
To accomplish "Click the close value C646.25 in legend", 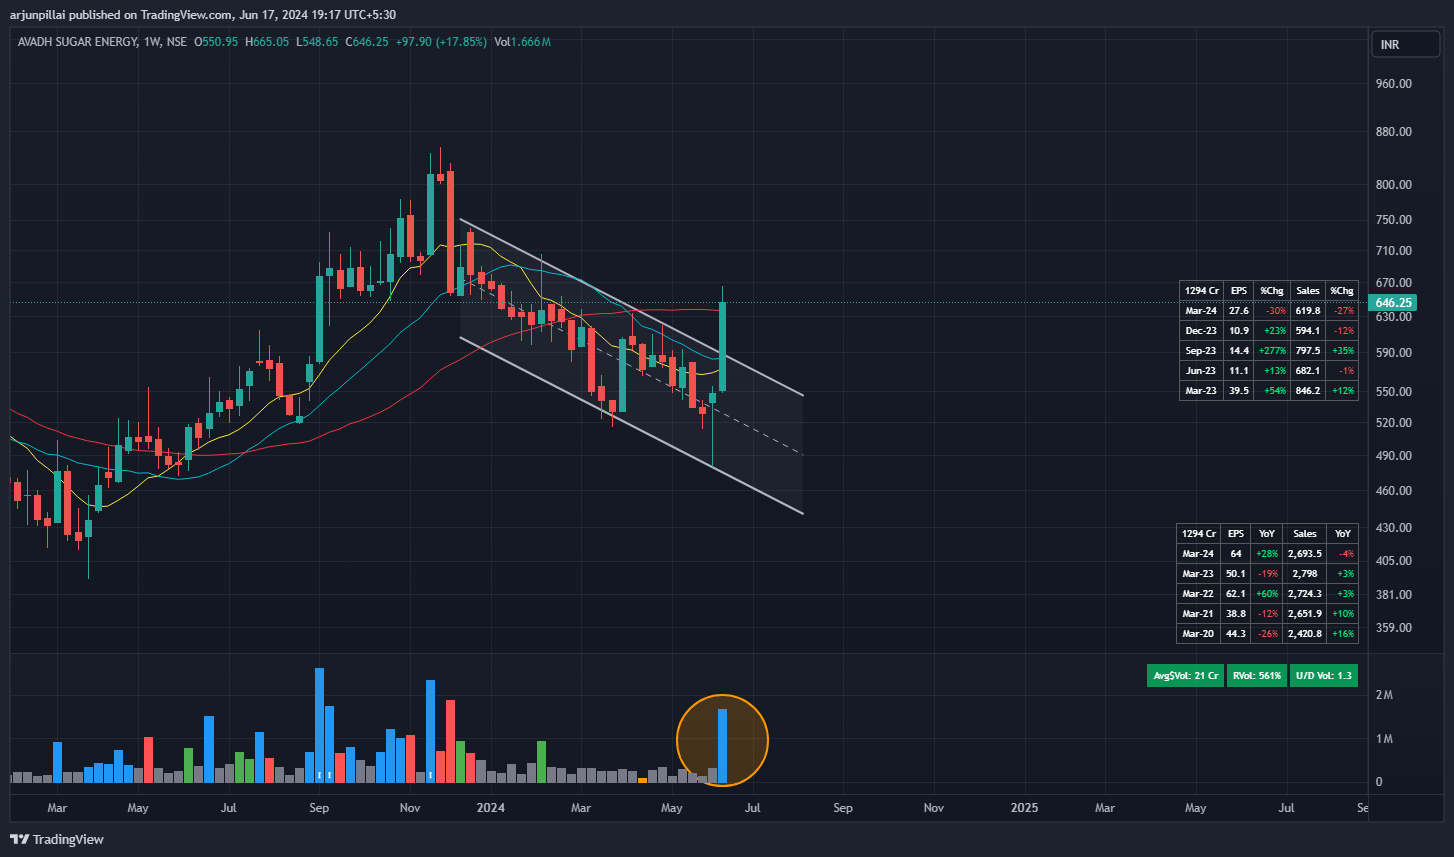I will 367,42.
